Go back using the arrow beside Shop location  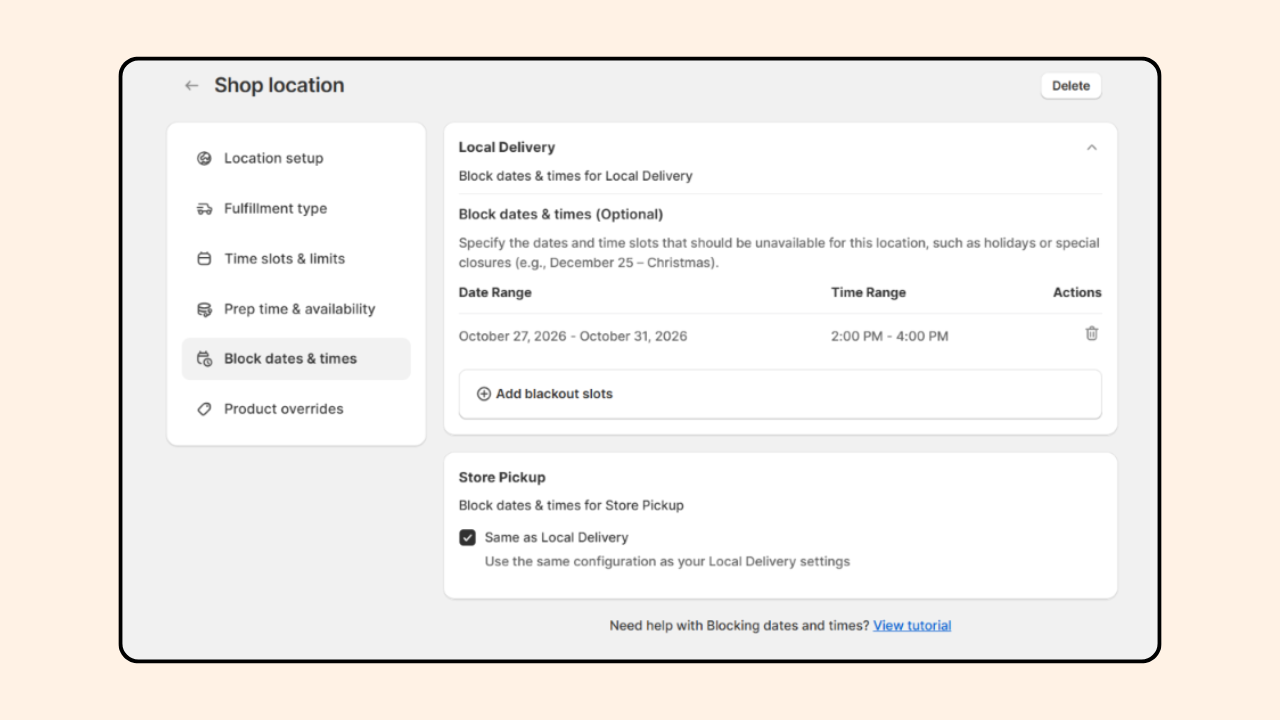tap(191, 86)
